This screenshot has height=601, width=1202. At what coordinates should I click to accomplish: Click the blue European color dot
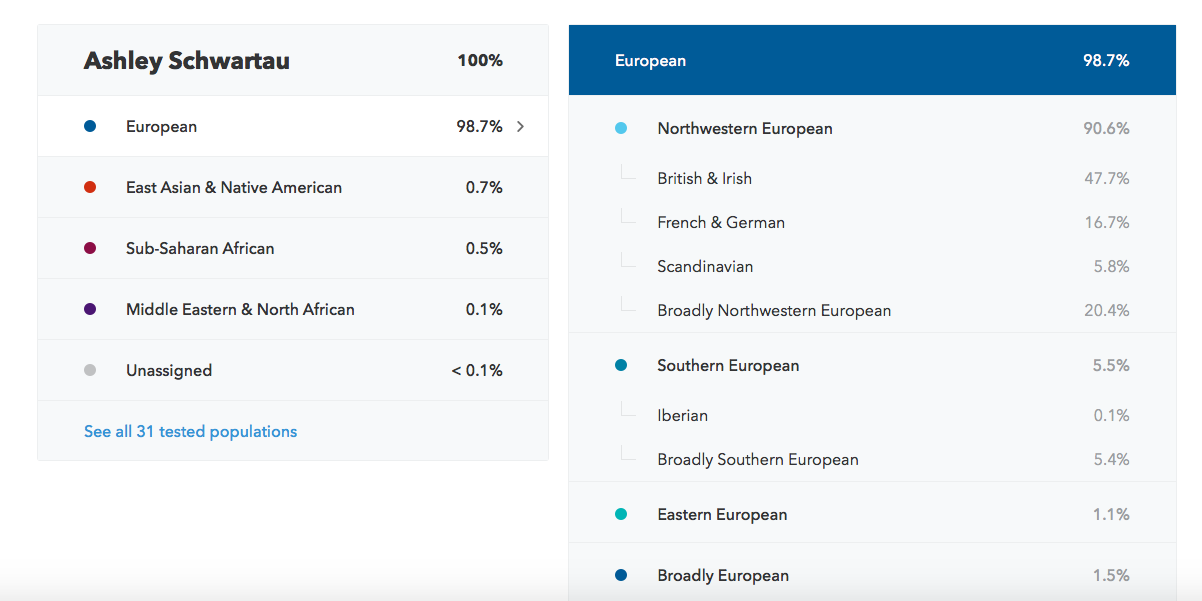(90, 127)
